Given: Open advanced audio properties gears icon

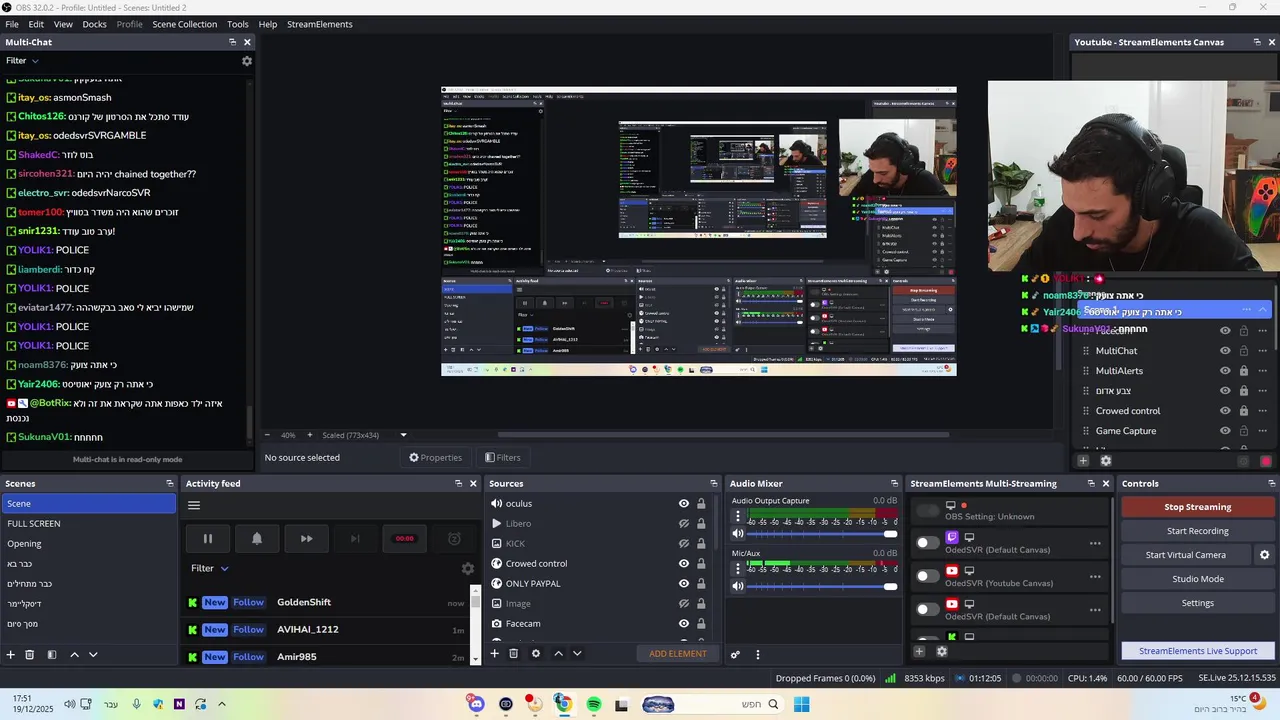Looking at the screenshot, I should [736, 655].
